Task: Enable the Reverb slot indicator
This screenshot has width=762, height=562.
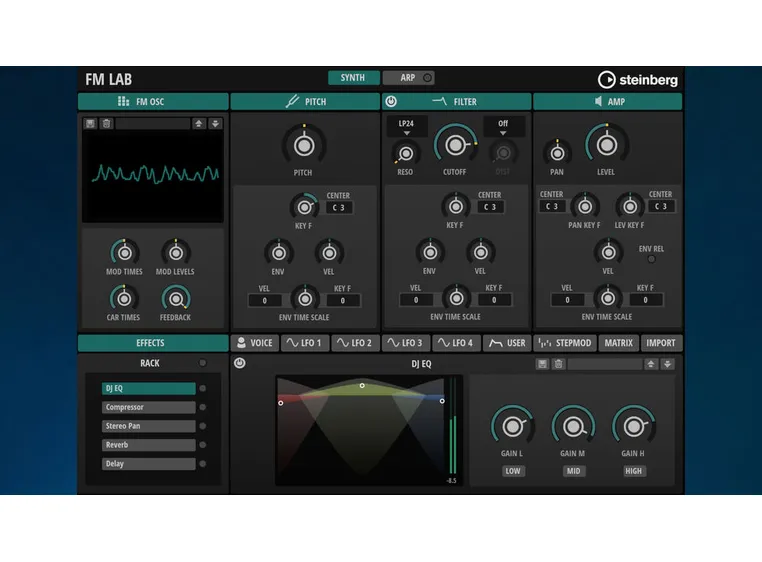Action: tap(203, 444)
